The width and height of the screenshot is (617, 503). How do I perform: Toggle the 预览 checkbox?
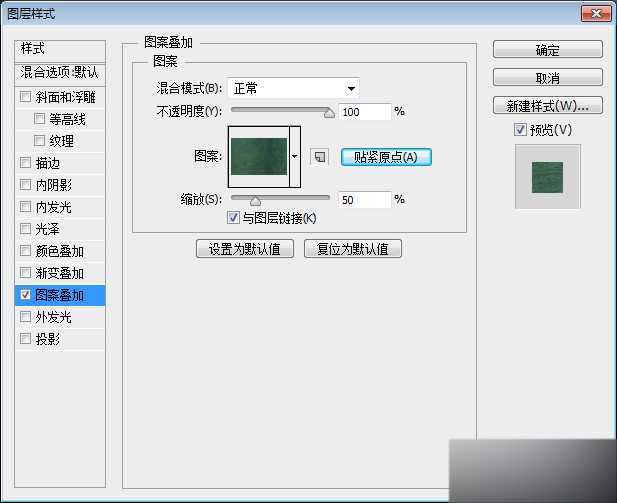point(520,129)
